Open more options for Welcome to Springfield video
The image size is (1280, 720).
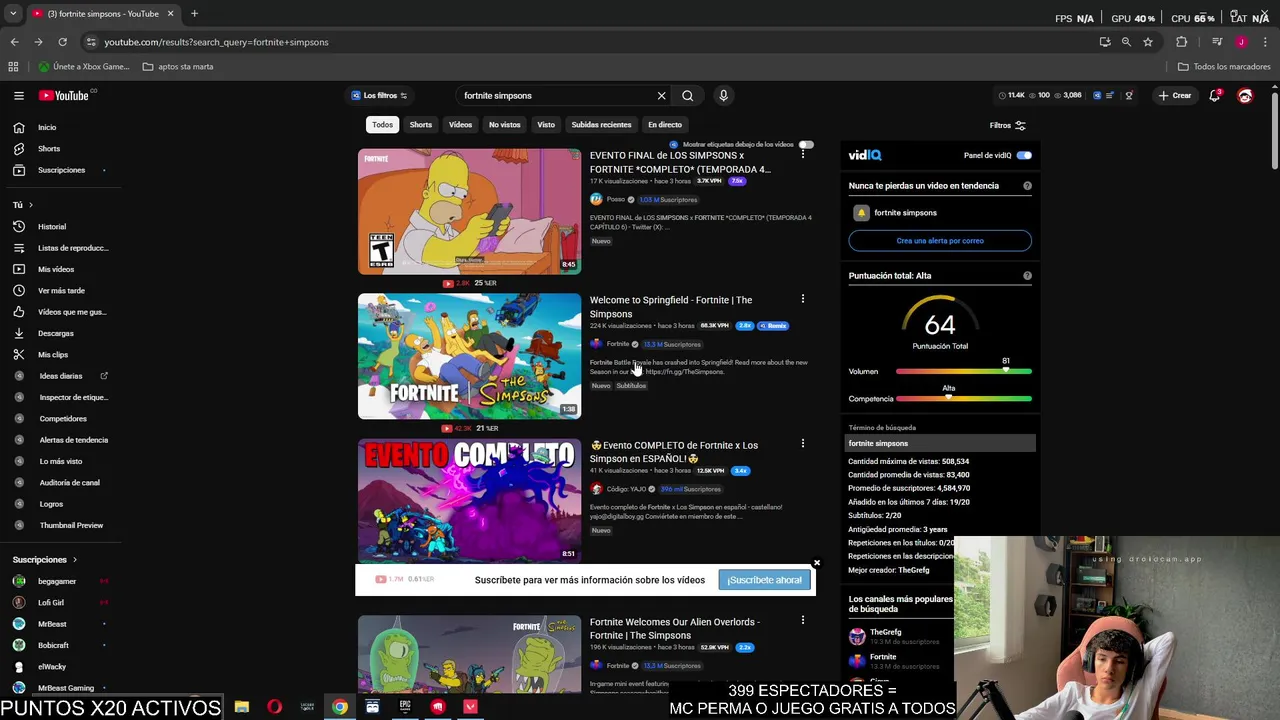click(802, 299)
